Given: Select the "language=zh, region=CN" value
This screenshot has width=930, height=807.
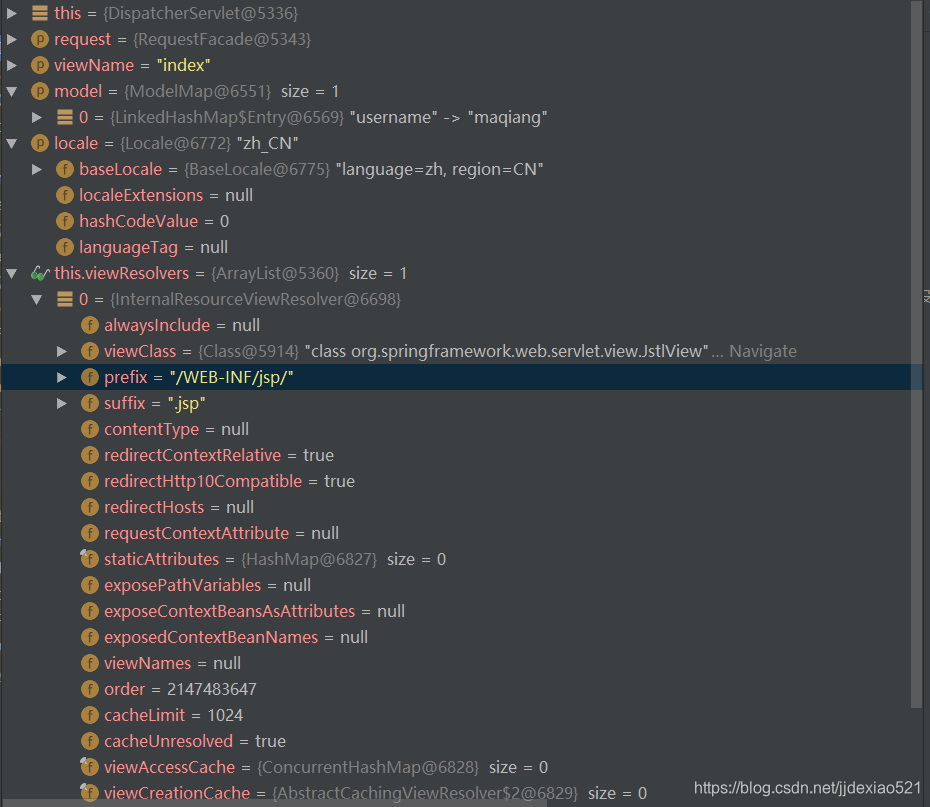Looking at the screenshot, I should tap(439, 170).
